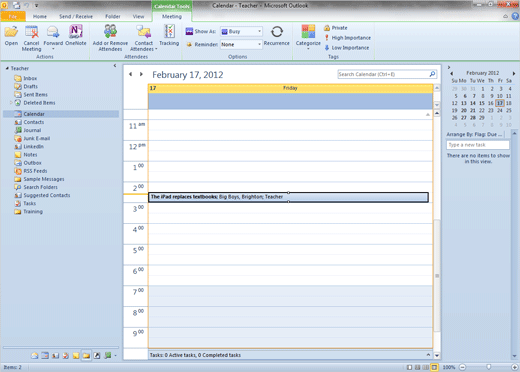
Task: Click the zoom slider handle
Action: (488, 367)
